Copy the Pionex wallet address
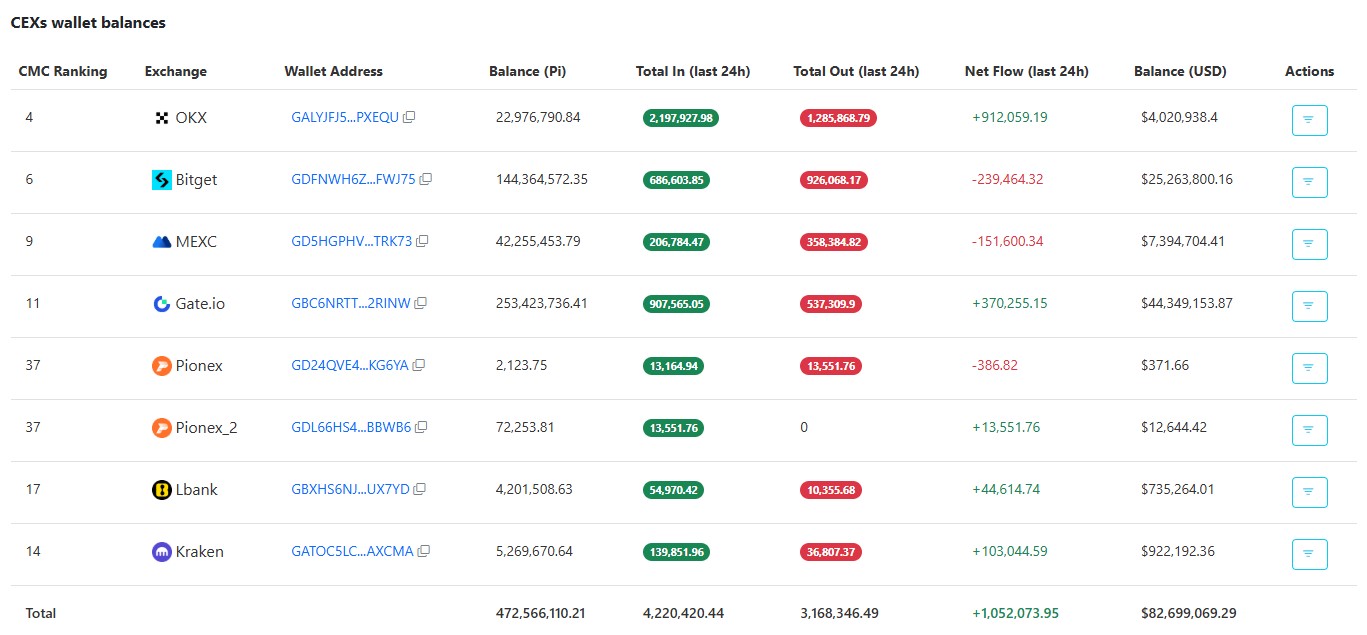This screenshot has width=1367, height=635. [x=418, y=366]
